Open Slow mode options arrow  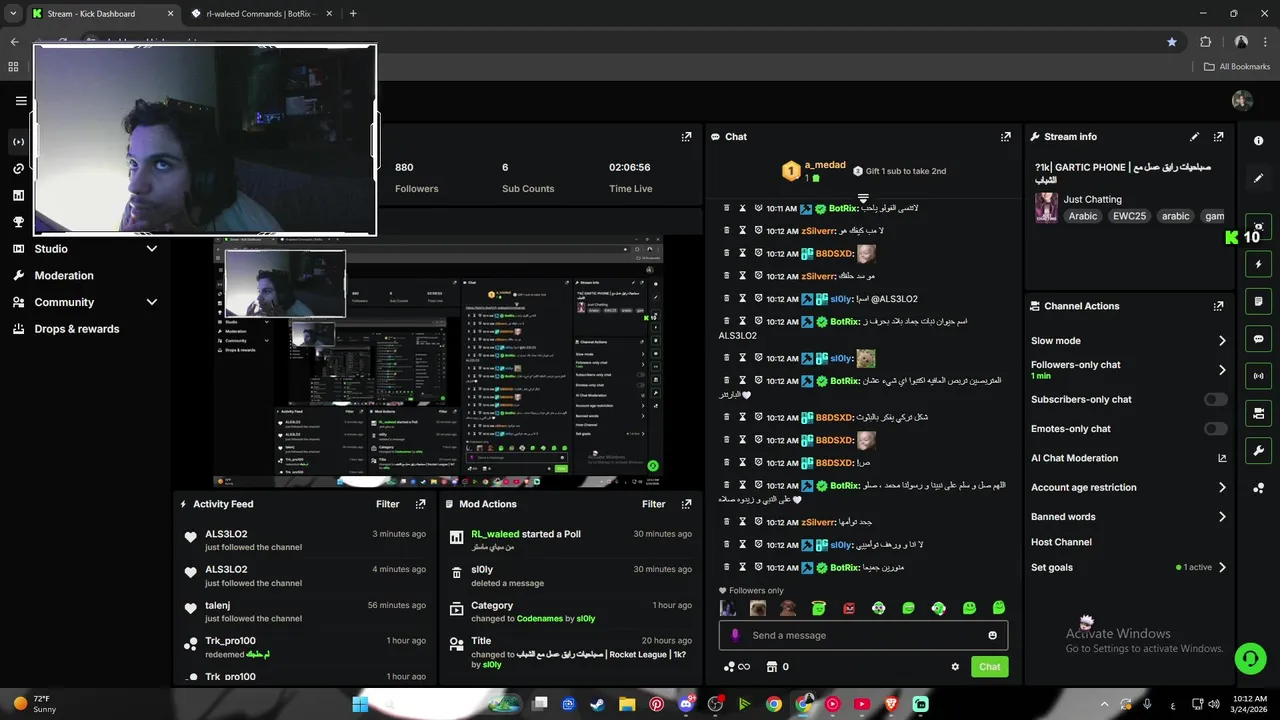tap(1222, 341)
